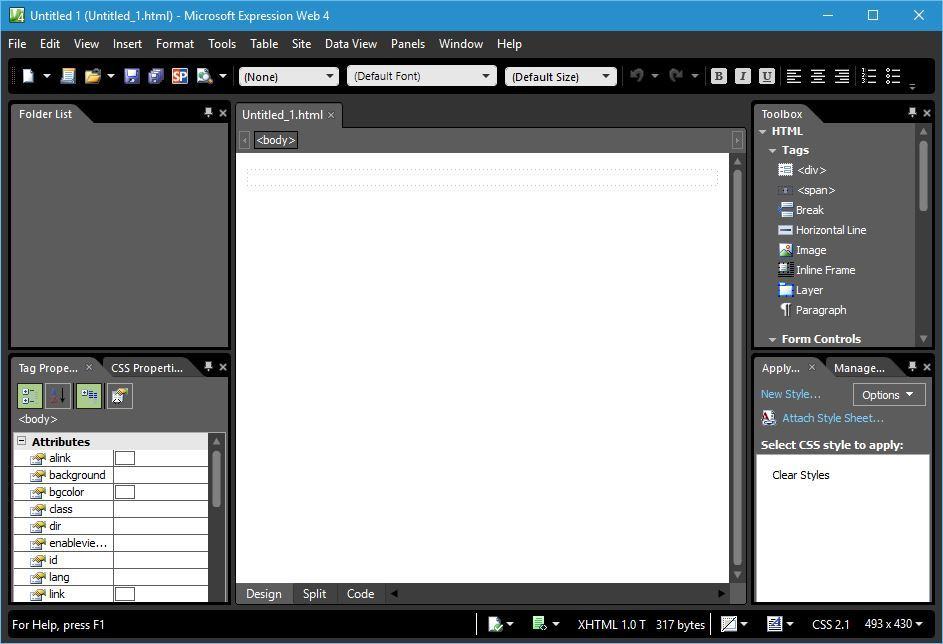This screenshot has height=644, width=943.
Task: Click the Show Tag Properties icon
Action: tap(120, 396)
